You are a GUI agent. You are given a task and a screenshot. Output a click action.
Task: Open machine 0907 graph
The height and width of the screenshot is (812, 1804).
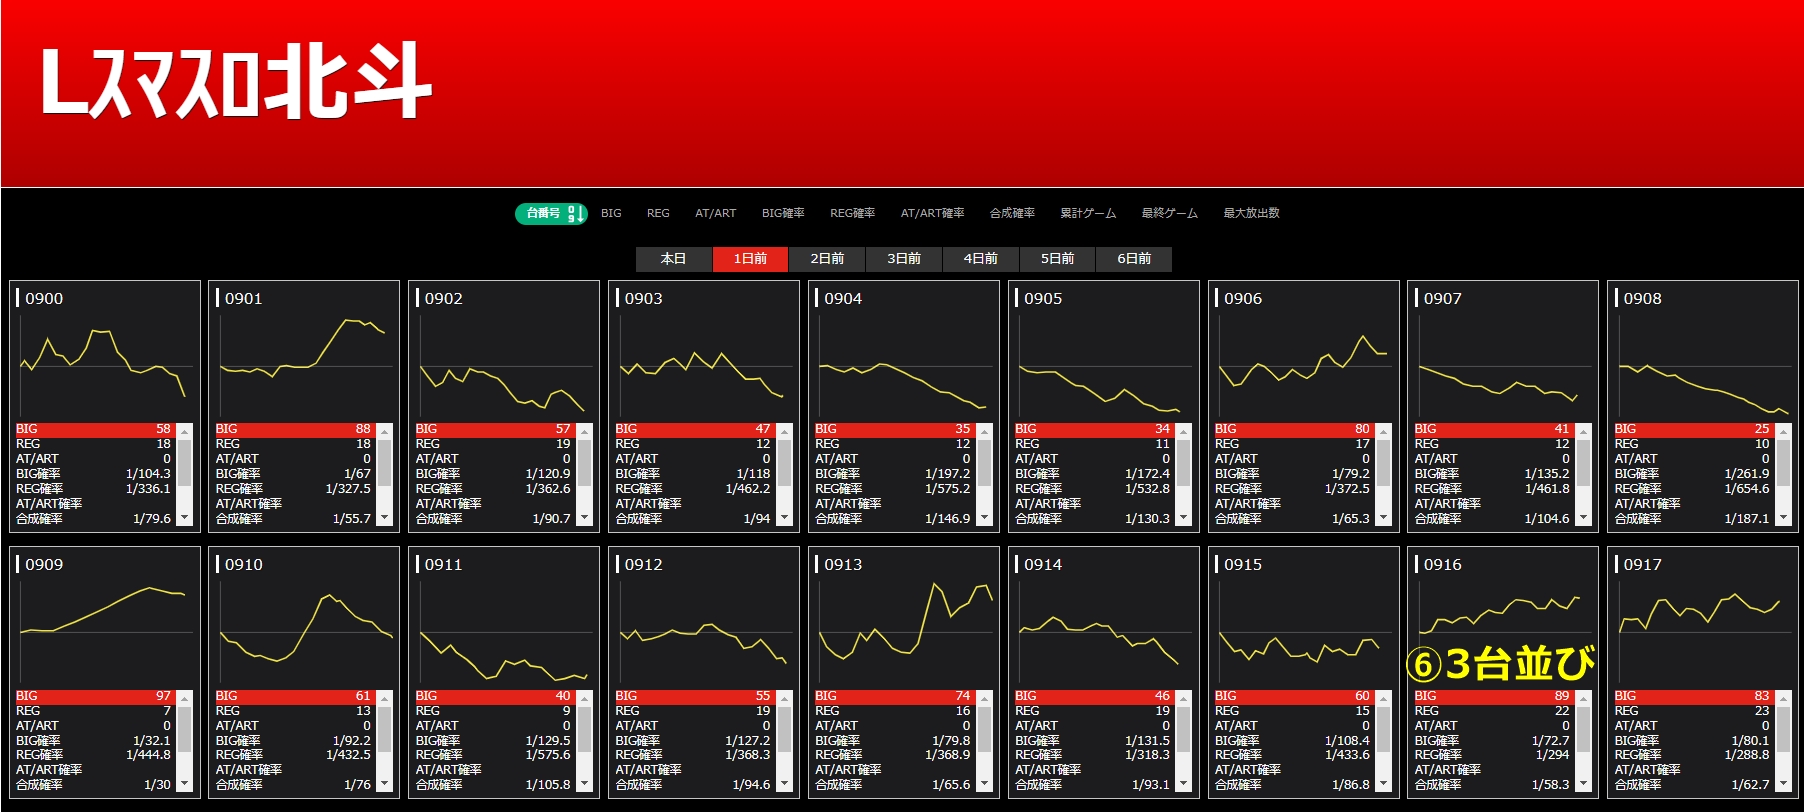[x=1505, y=366]
